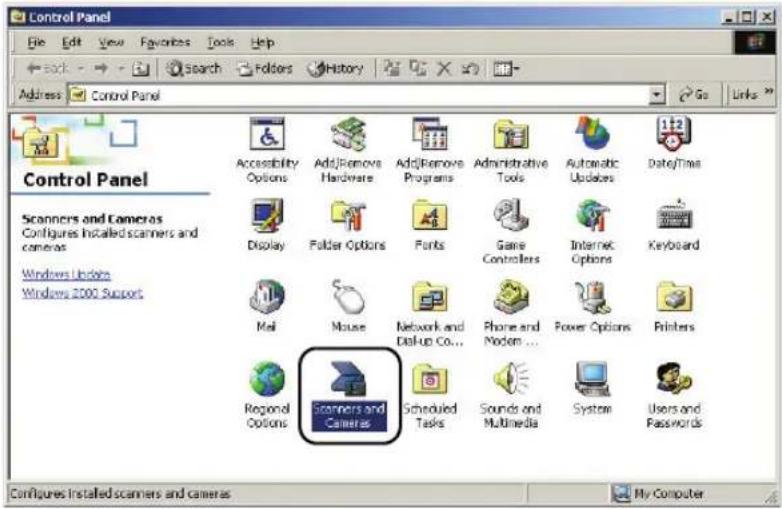Screen dimensions: 782x509
Task: Go up one folder level
Action: point(140,68)
